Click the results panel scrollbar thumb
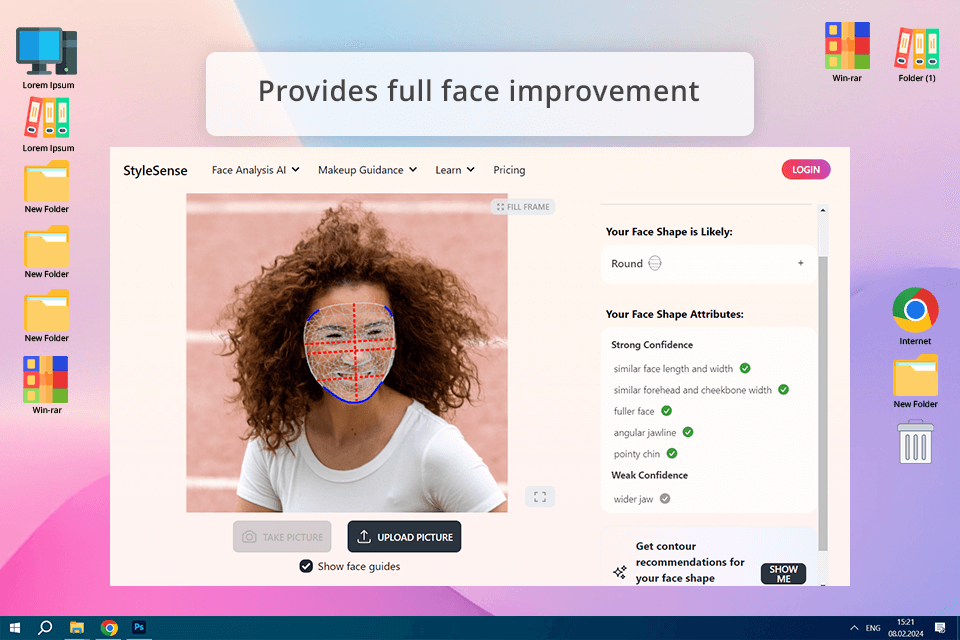This screenshot has height=640, width=960. [x=823, y=403]
